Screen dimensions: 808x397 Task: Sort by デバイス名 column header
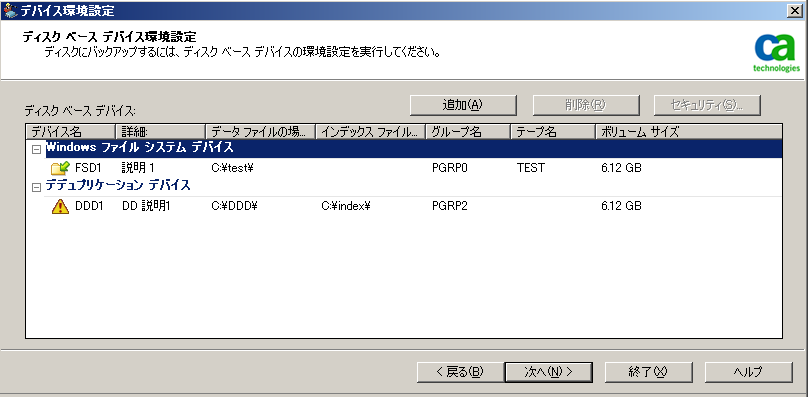71,131
